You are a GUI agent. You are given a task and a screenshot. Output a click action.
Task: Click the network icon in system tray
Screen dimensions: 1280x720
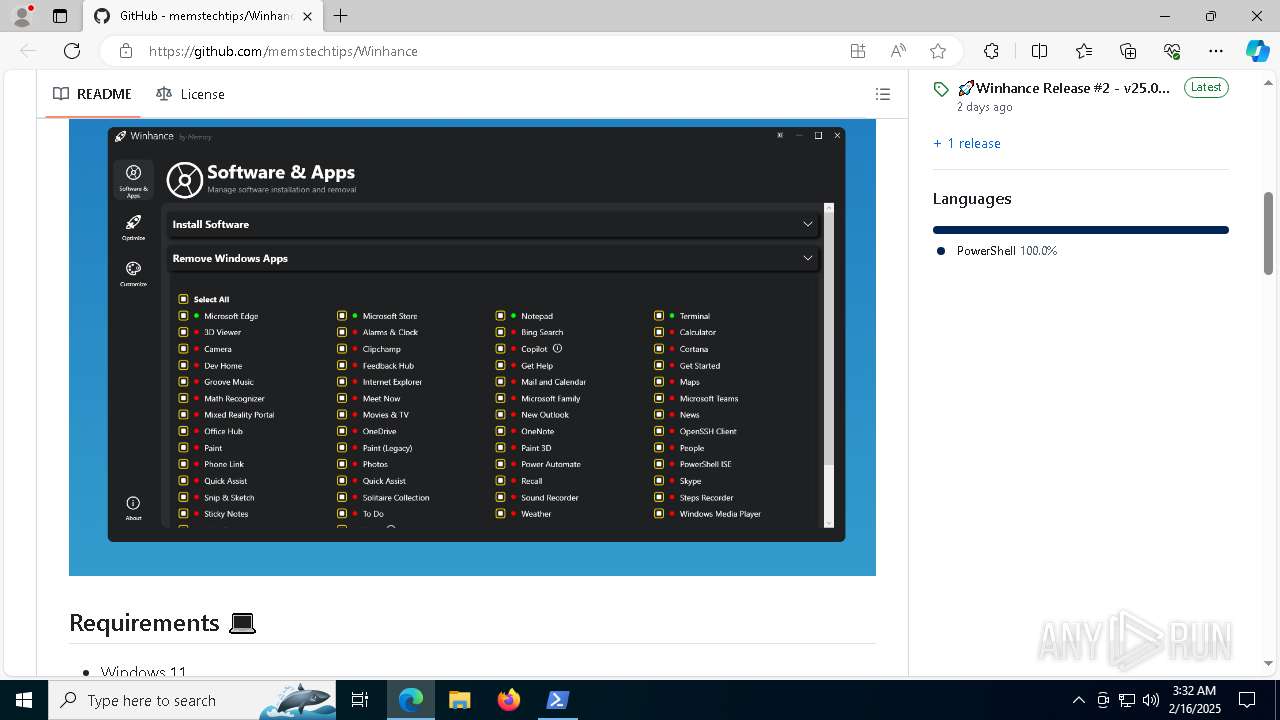click(1127, 700)
